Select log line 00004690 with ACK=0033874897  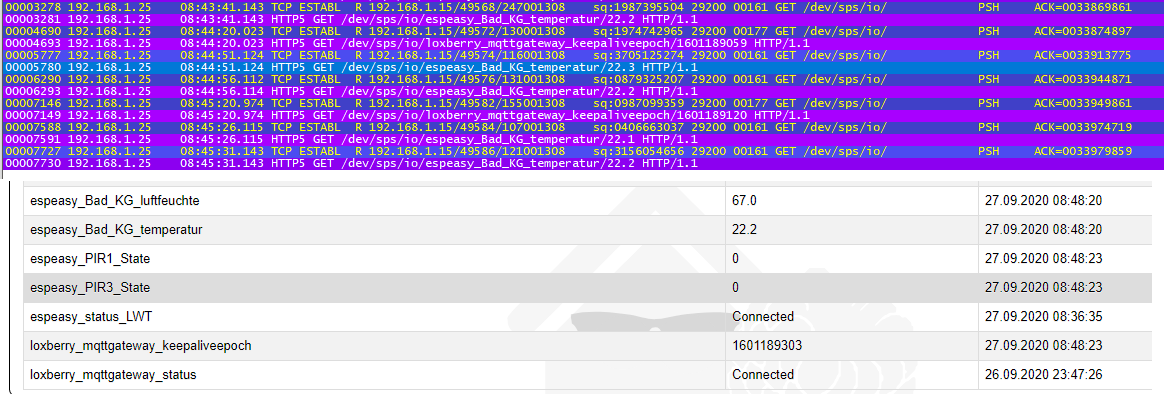[582, 31]
